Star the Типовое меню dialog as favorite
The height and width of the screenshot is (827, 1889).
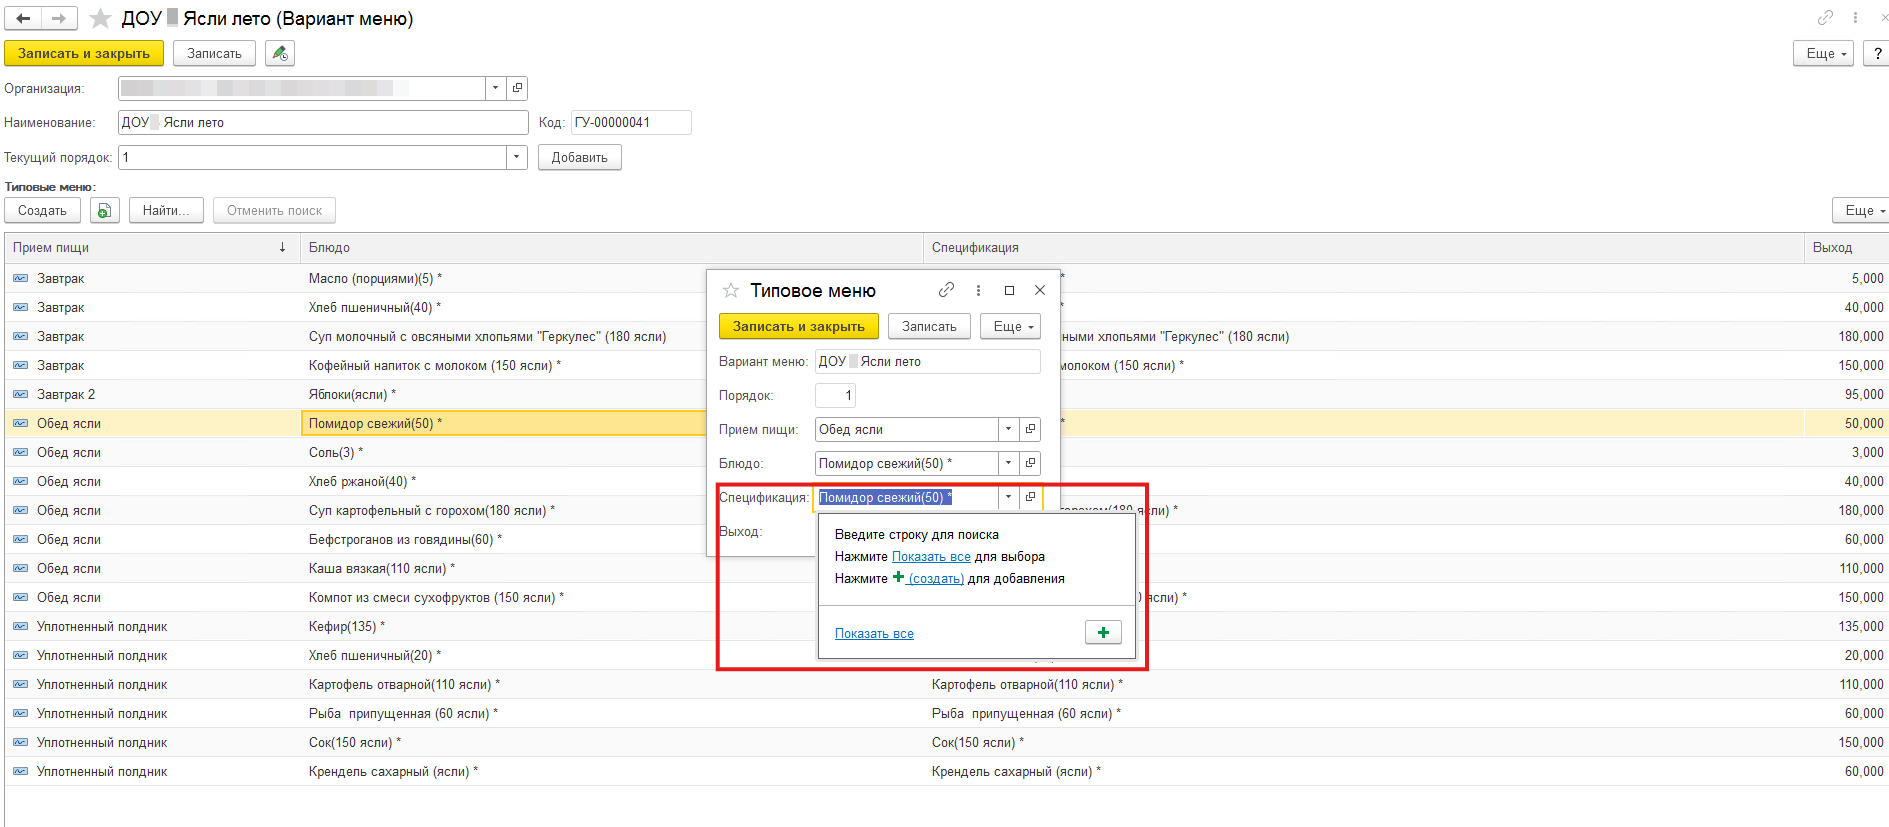coord(731,290)
